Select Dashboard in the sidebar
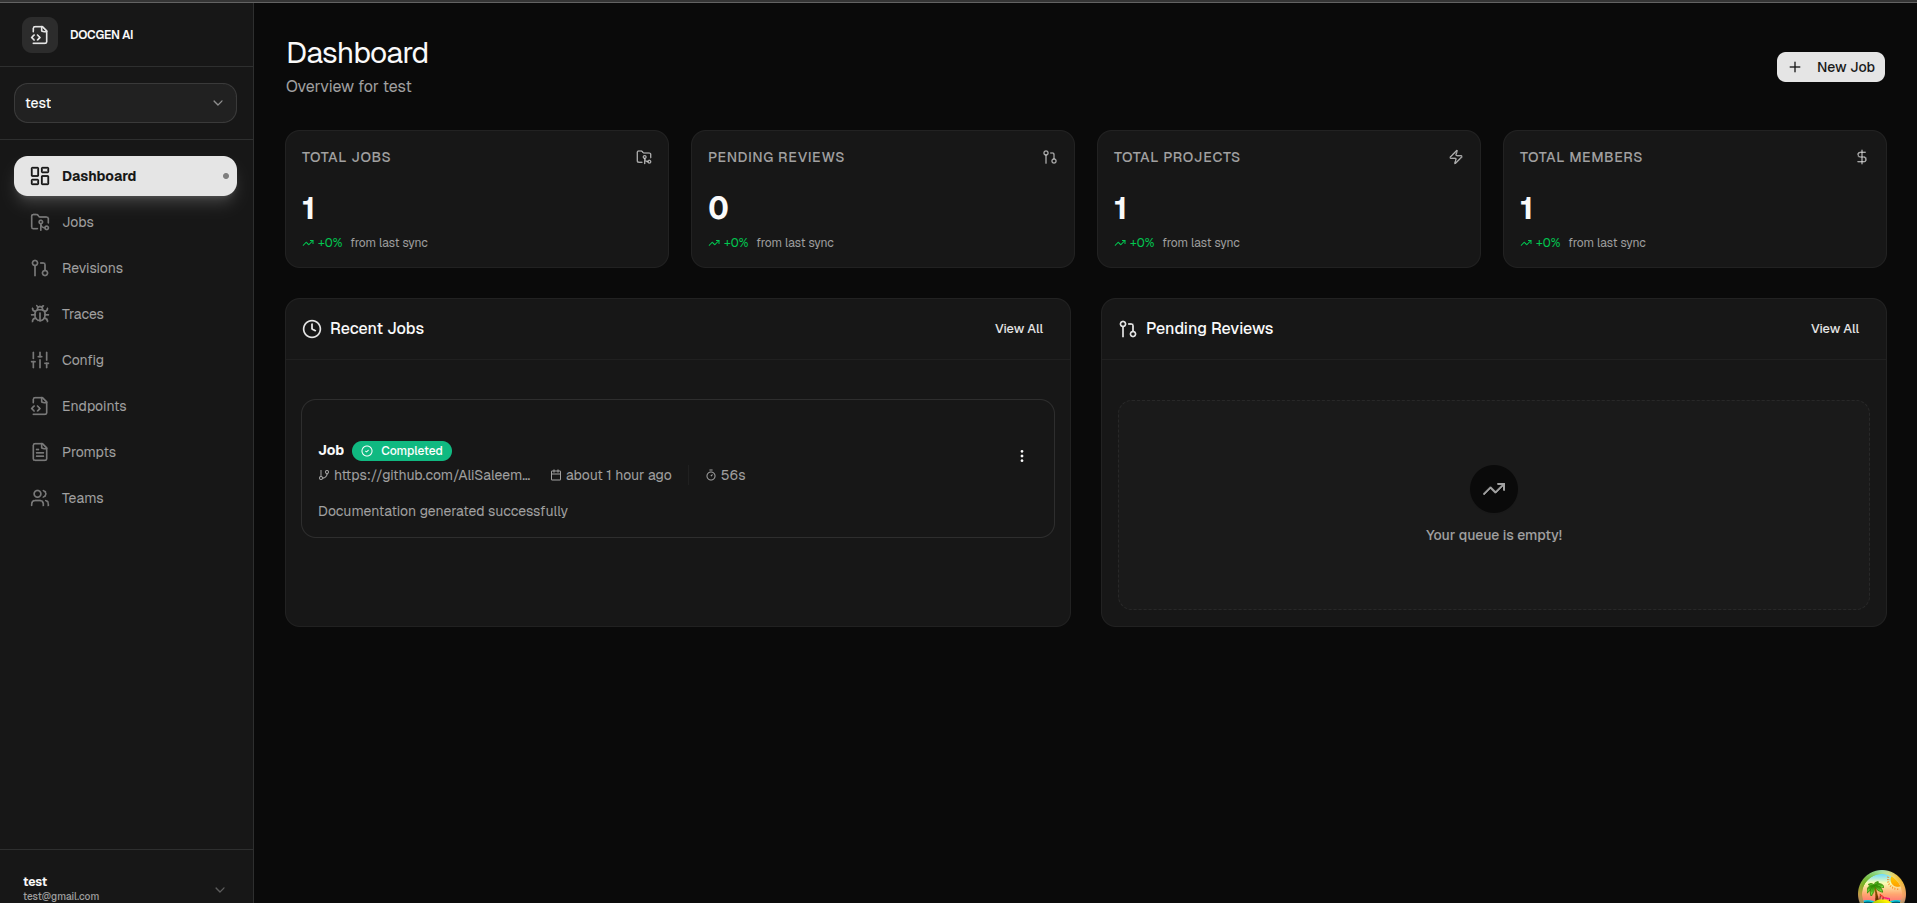Viewport: 1917px width, 903px height. pyautogui.click(x=125, y=176)
